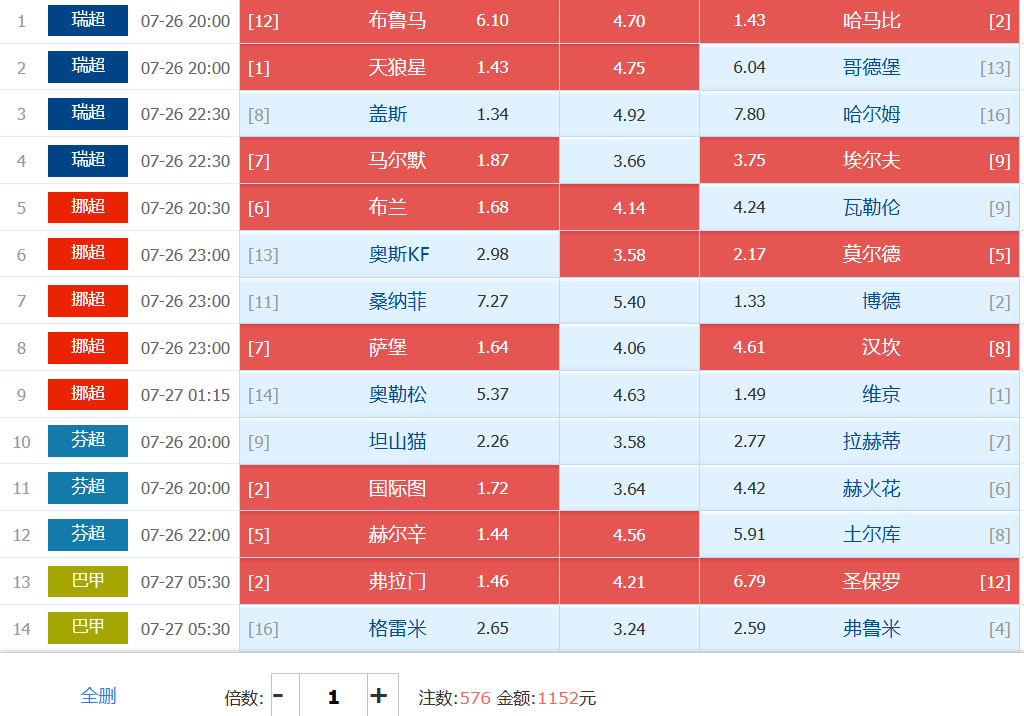
Task: Click match time 07-26 22:00
Action: tap(185, 535)
